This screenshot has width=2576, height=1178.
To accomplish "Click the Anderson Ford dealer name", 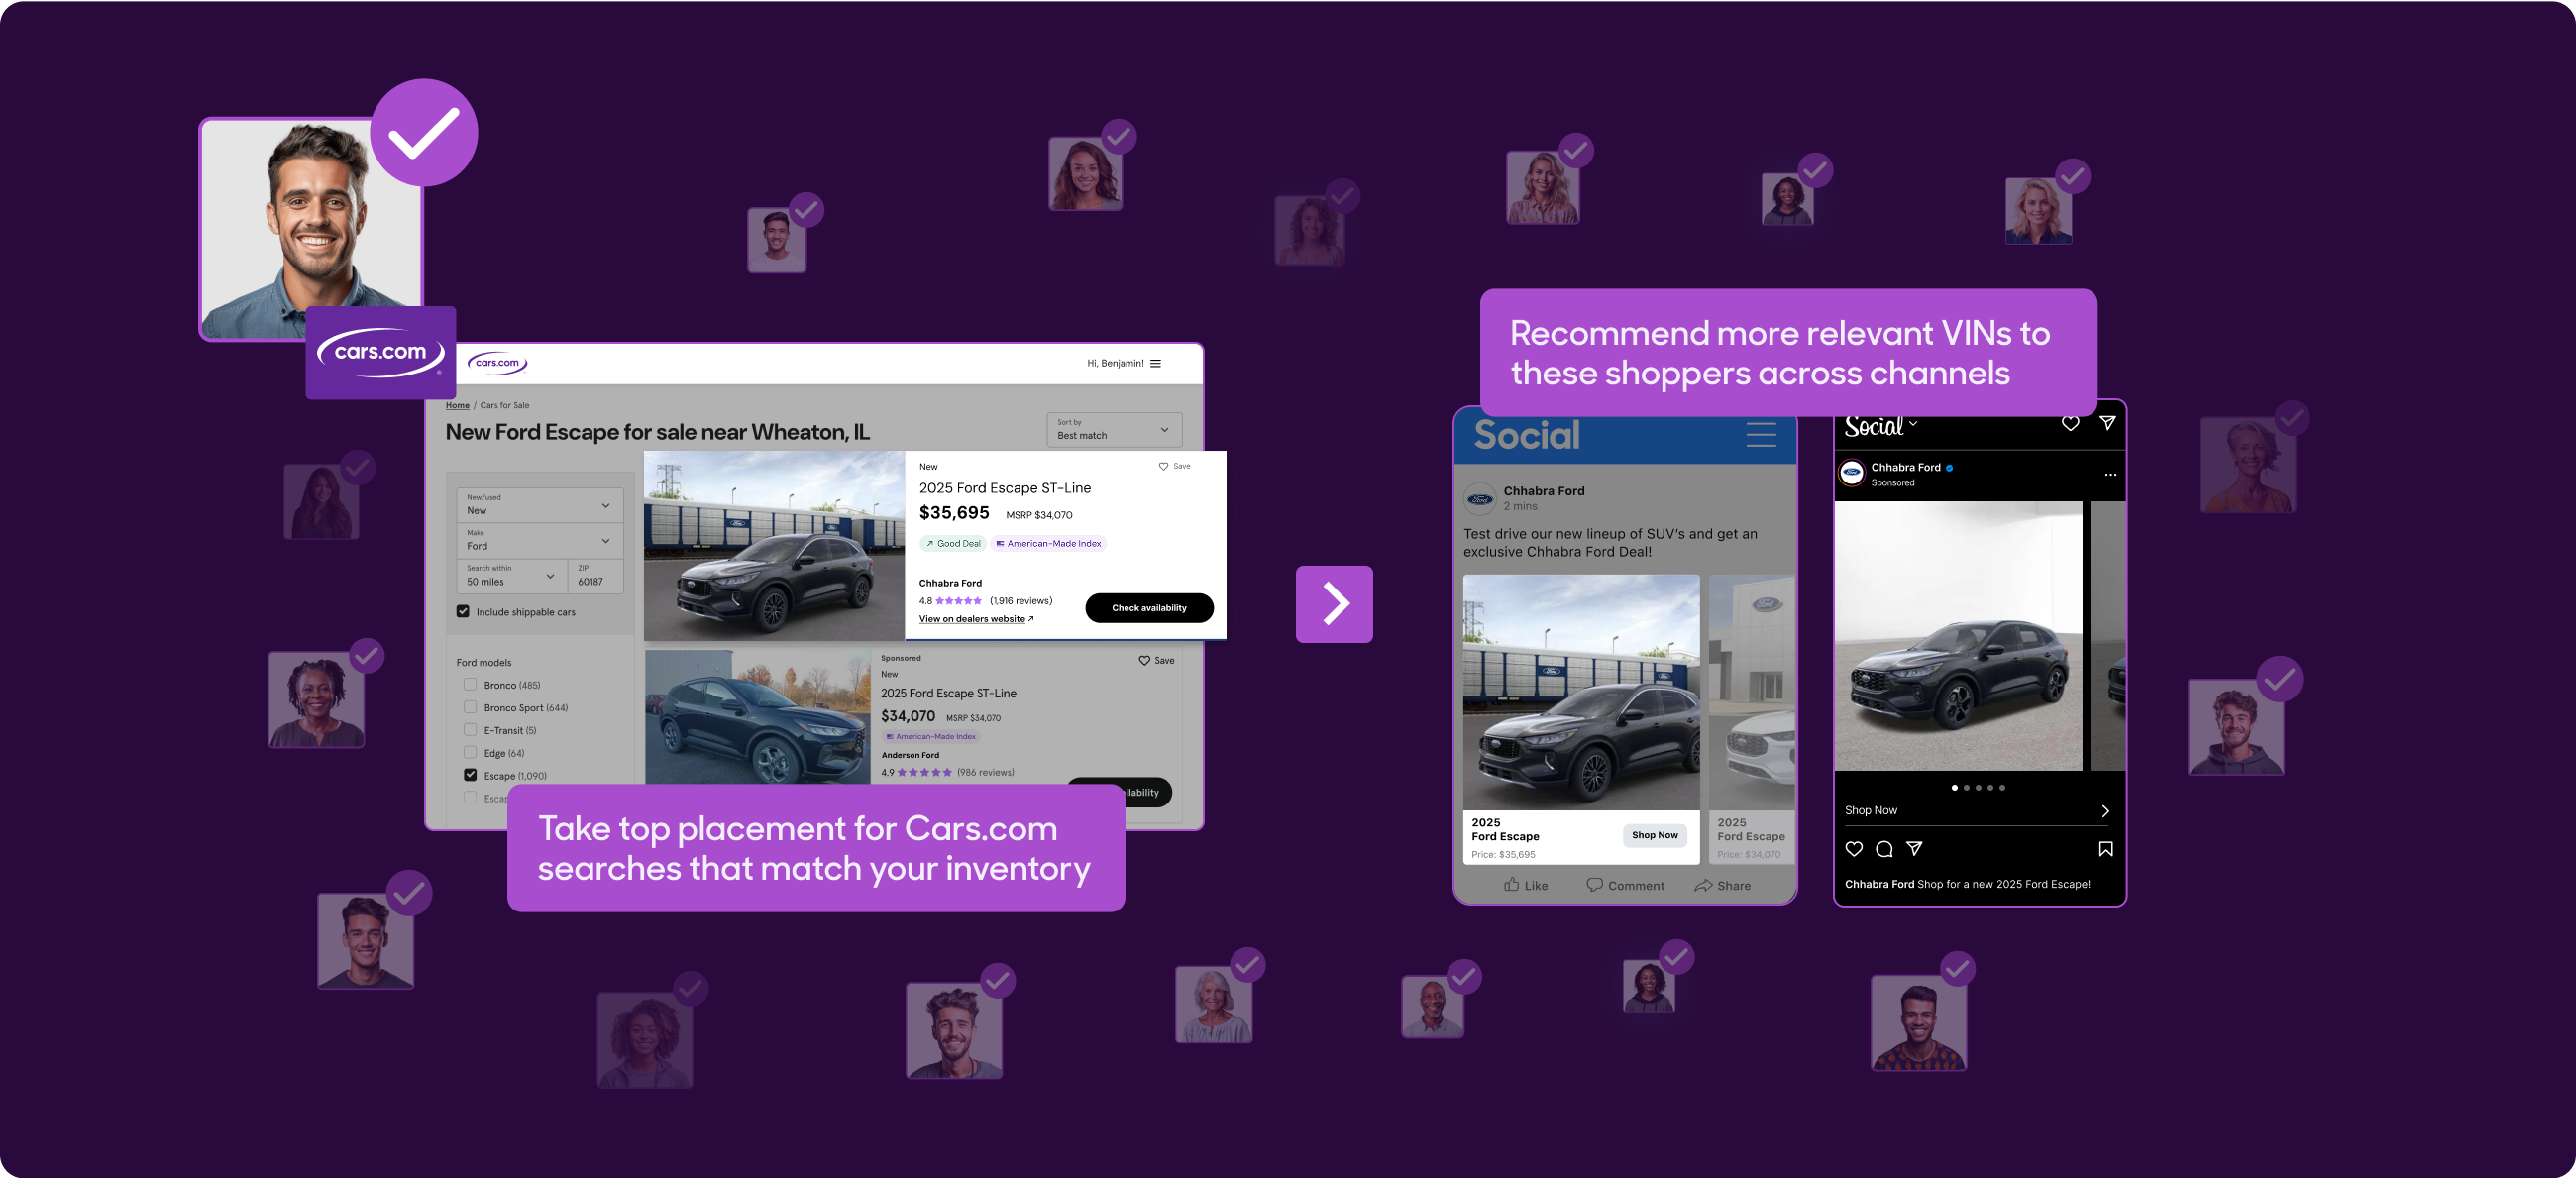I will [910, 755].
